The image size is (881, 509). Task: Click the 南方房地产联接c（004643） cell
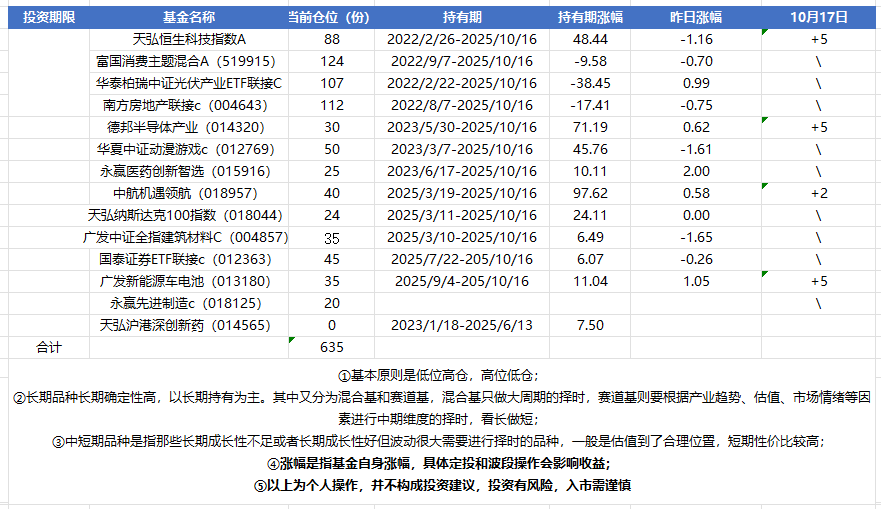189,105
